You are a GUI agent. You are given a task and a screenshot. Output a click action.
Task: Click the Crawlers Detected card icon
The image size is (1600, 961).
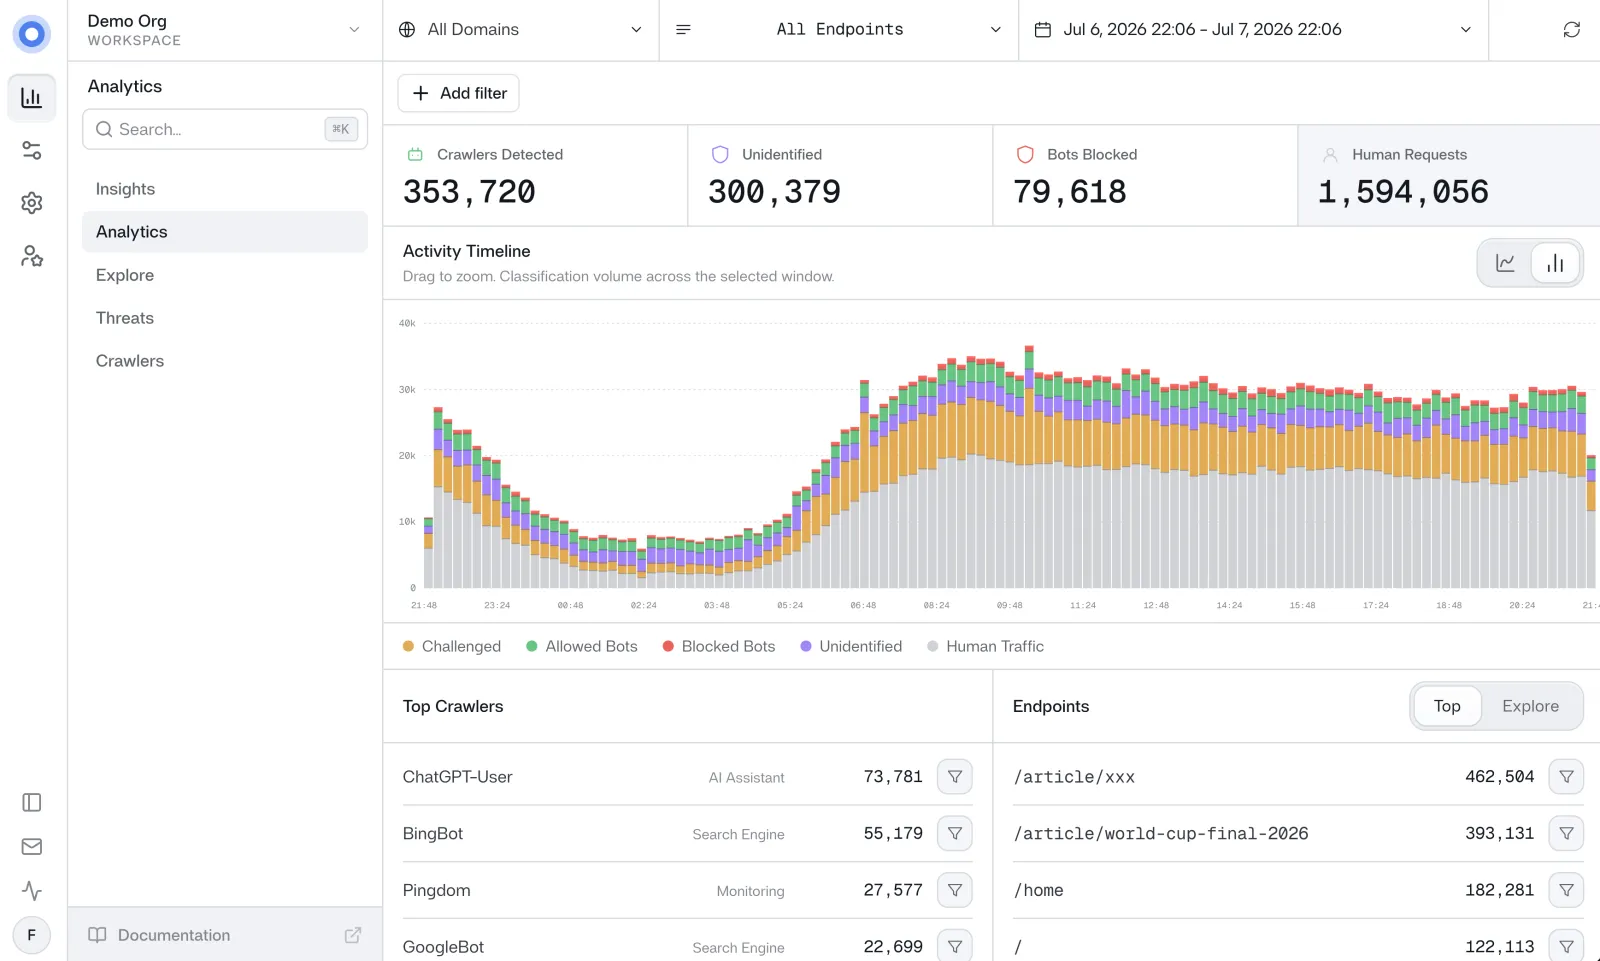pos(415,155)
